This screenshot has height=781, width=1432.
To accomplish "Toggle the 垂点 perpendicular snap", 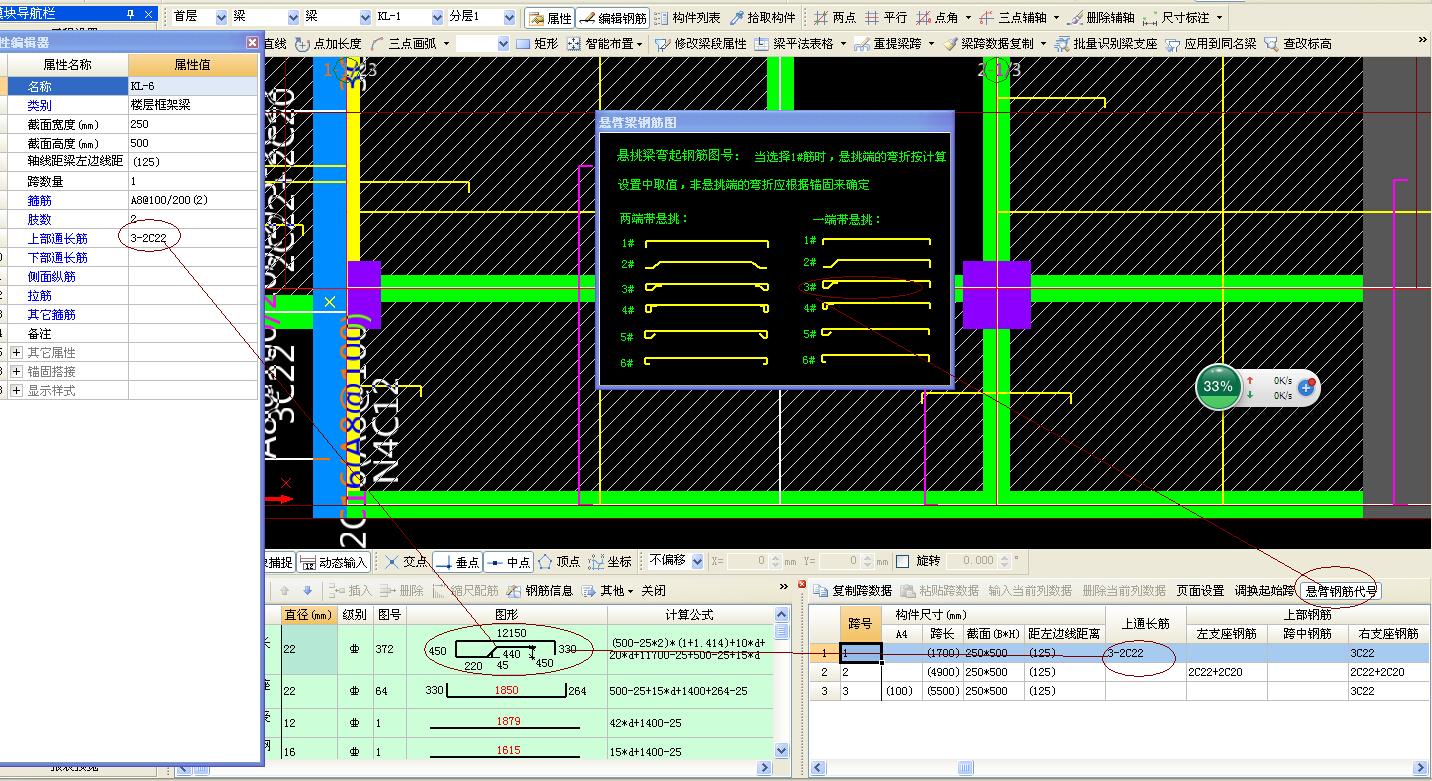I will coord(457,562).
